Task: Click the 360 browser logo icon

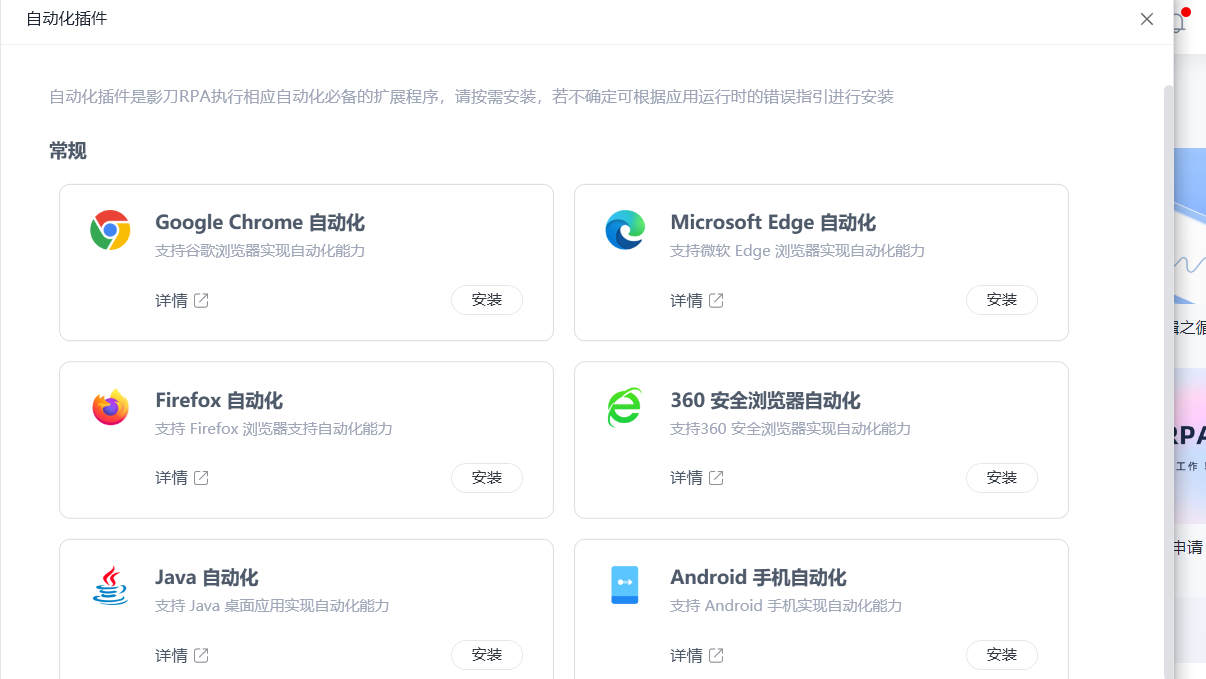Action: [x=625, y=407]
